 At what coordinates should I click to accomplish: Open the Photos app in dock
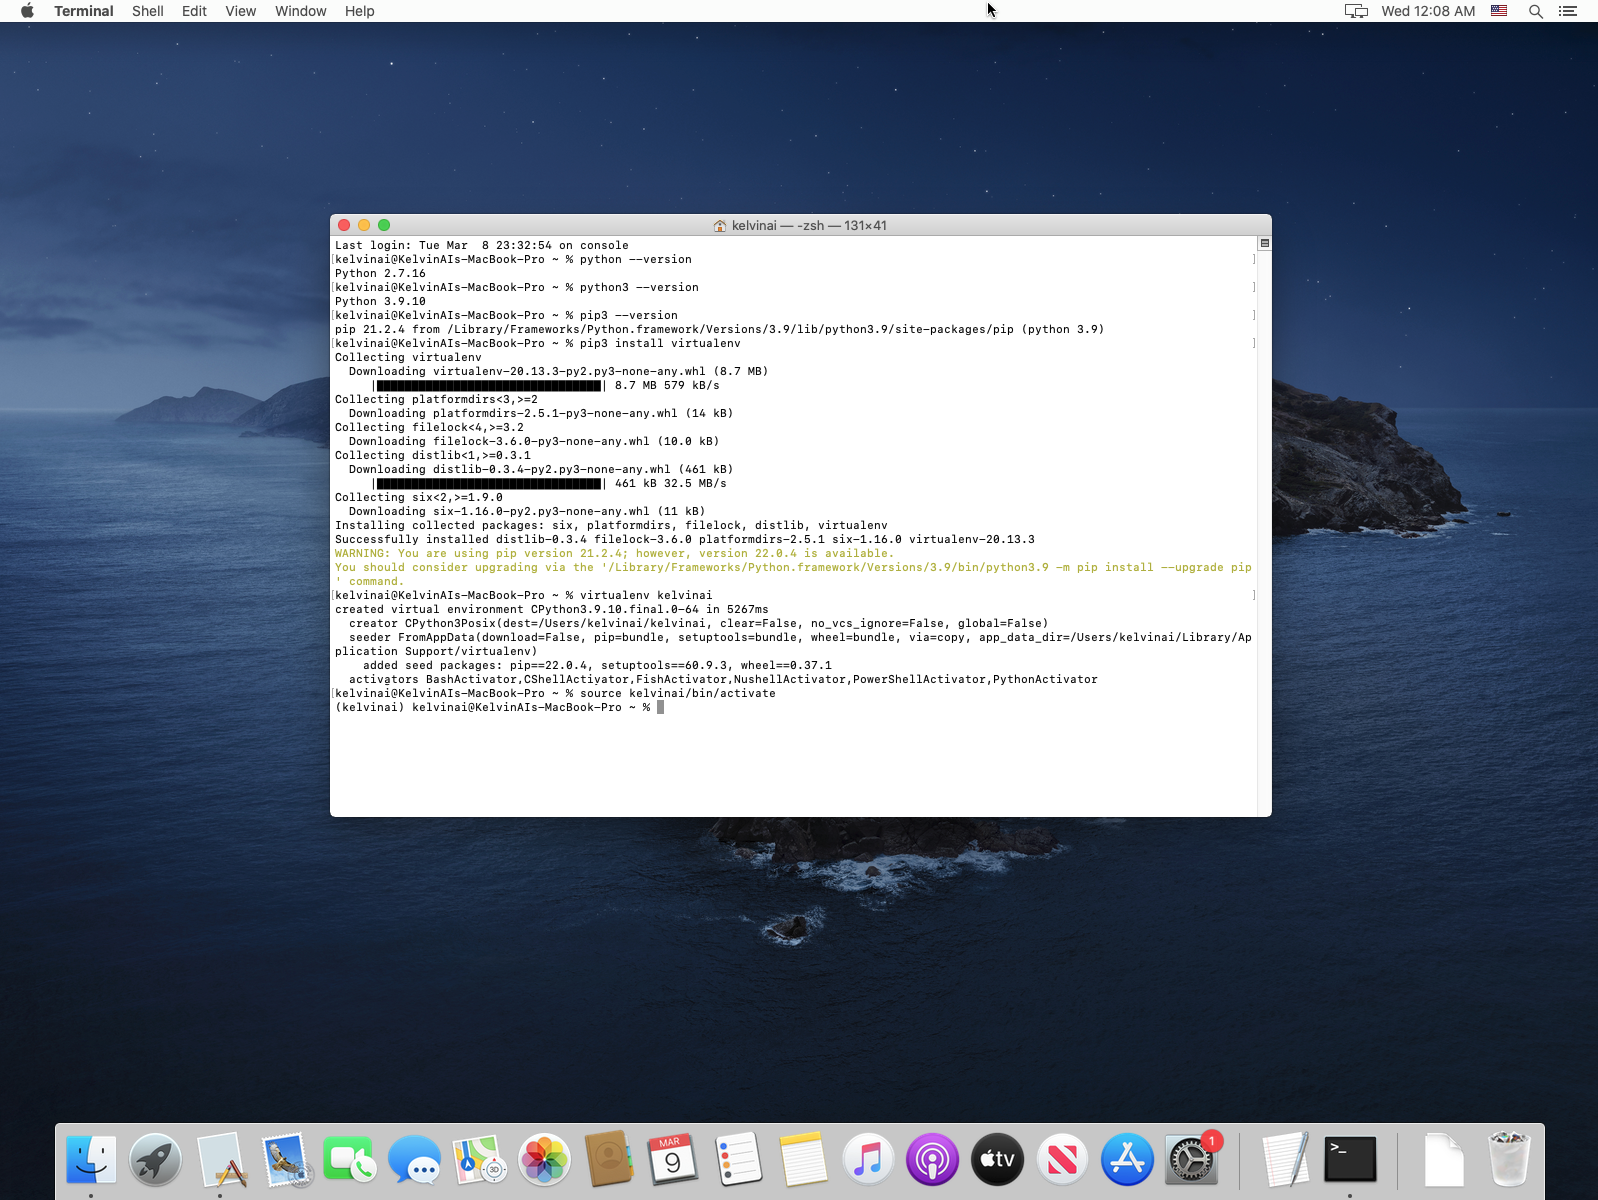point(544,1160)
